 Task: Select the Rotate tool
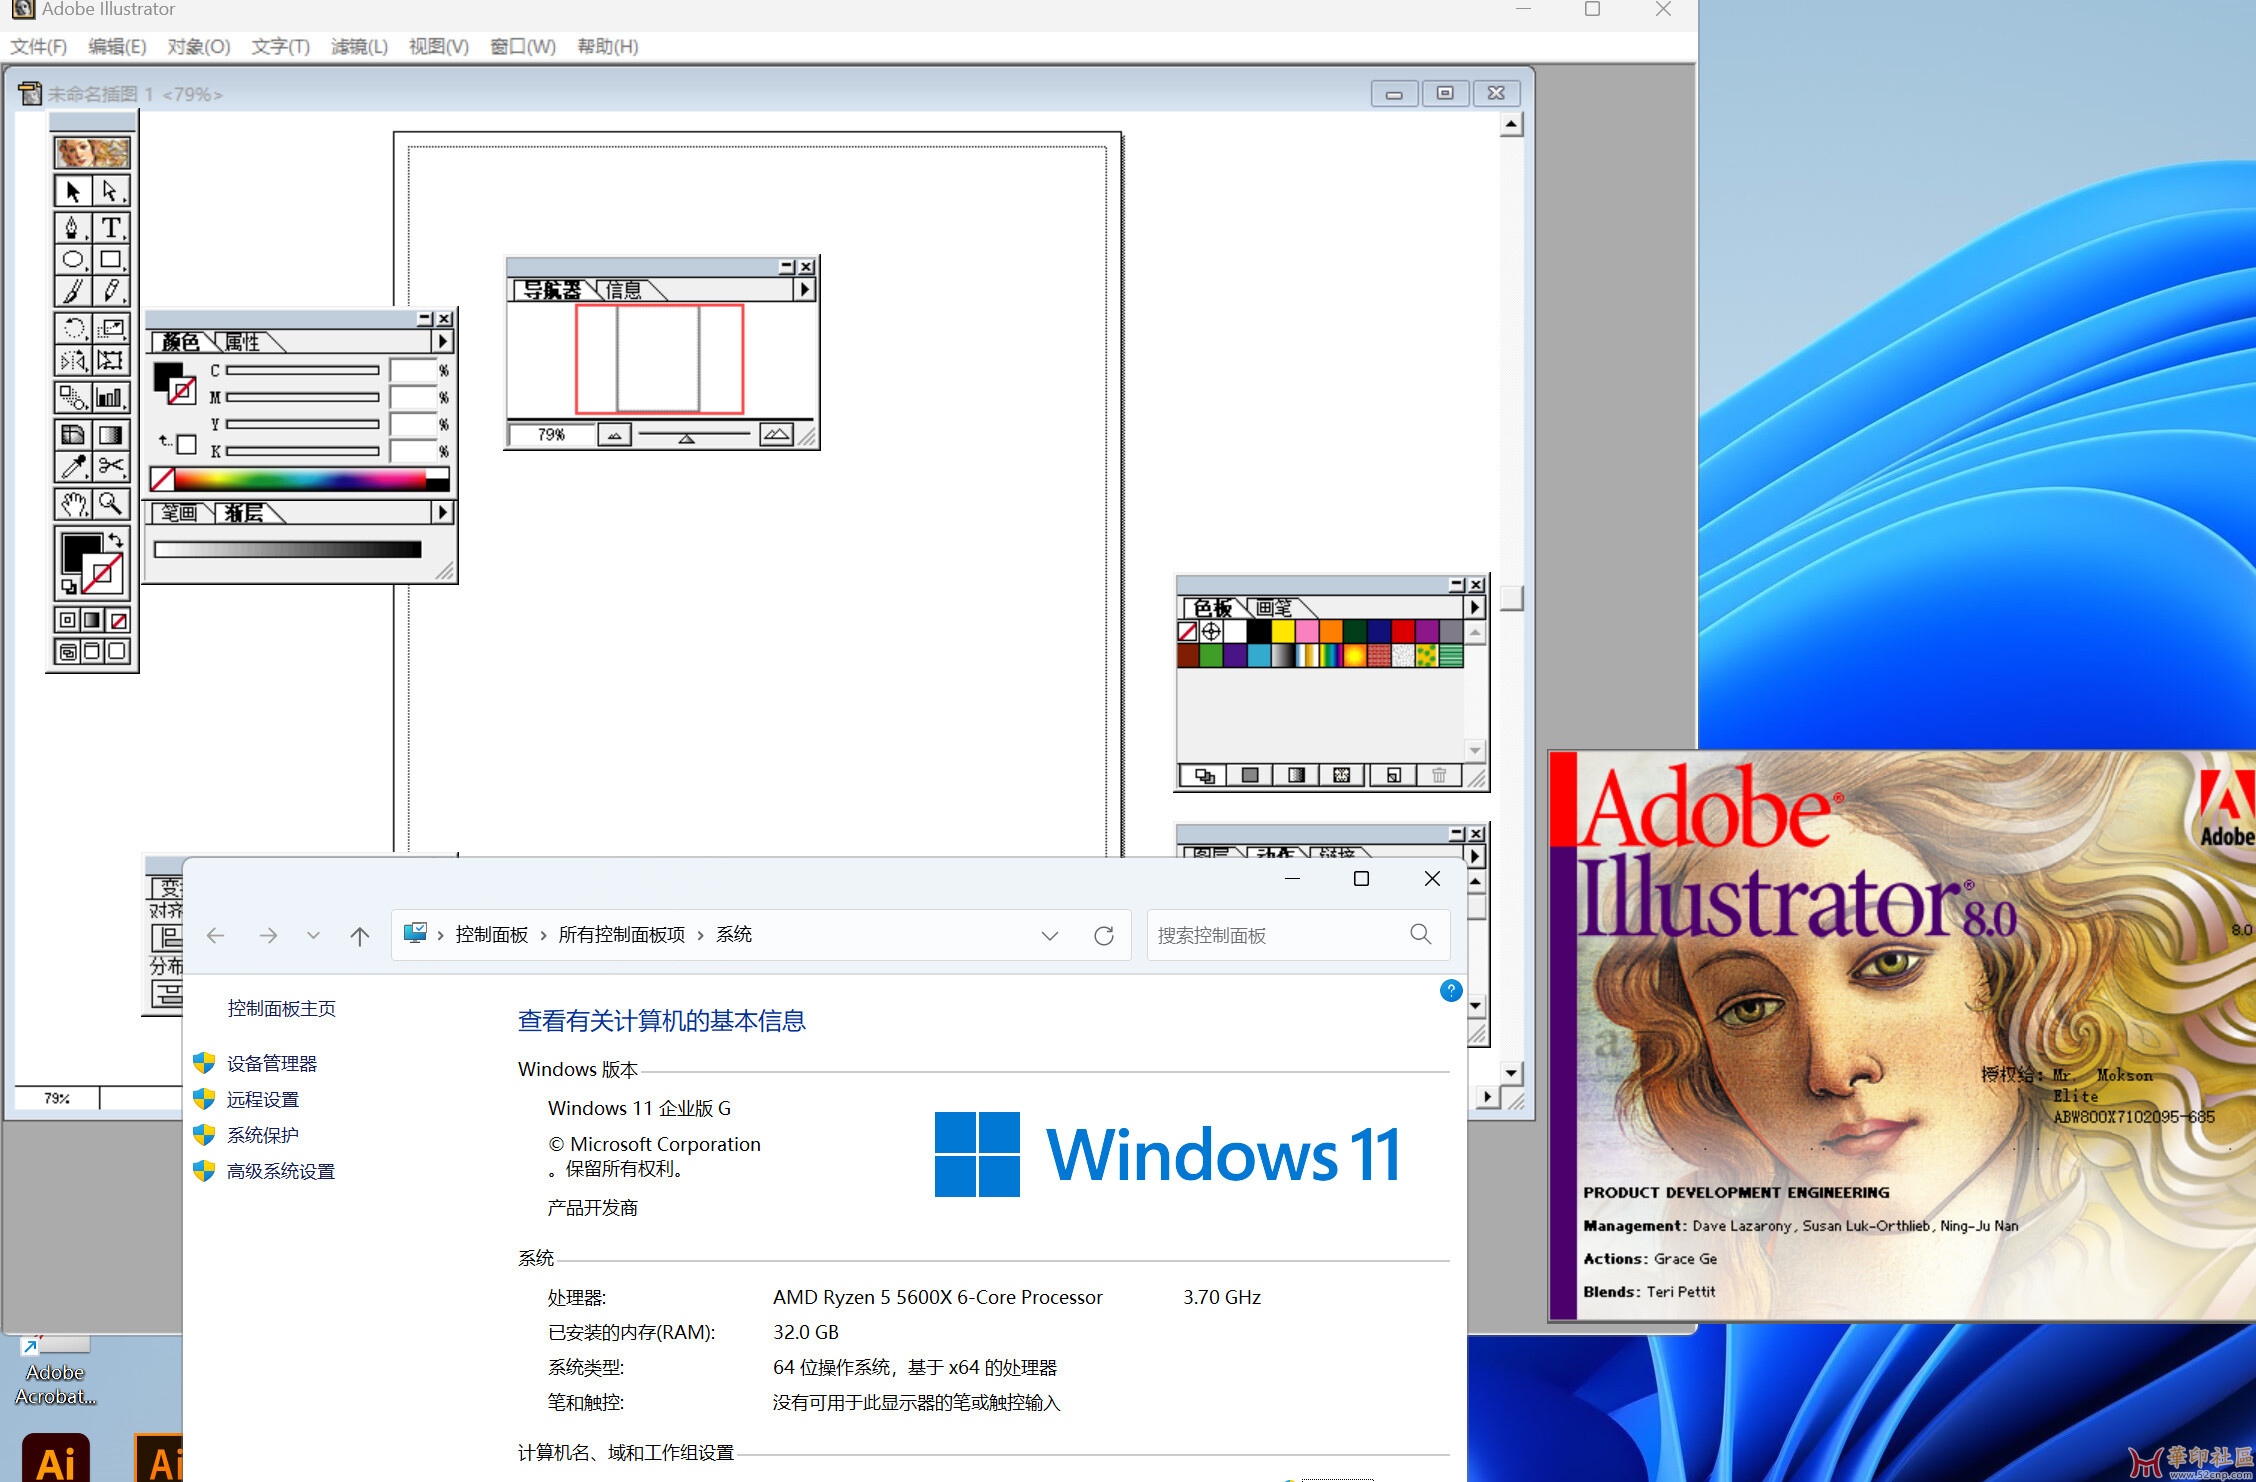[73, 328]
